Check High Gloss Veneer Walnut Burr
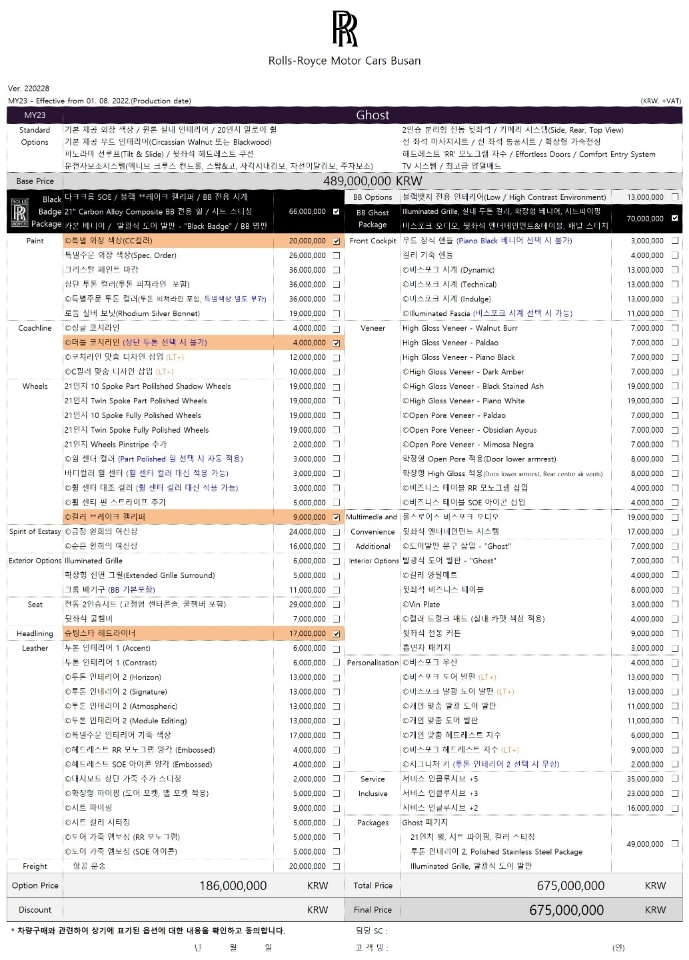This screenshot has width=689, height=960. click(675, 328)
